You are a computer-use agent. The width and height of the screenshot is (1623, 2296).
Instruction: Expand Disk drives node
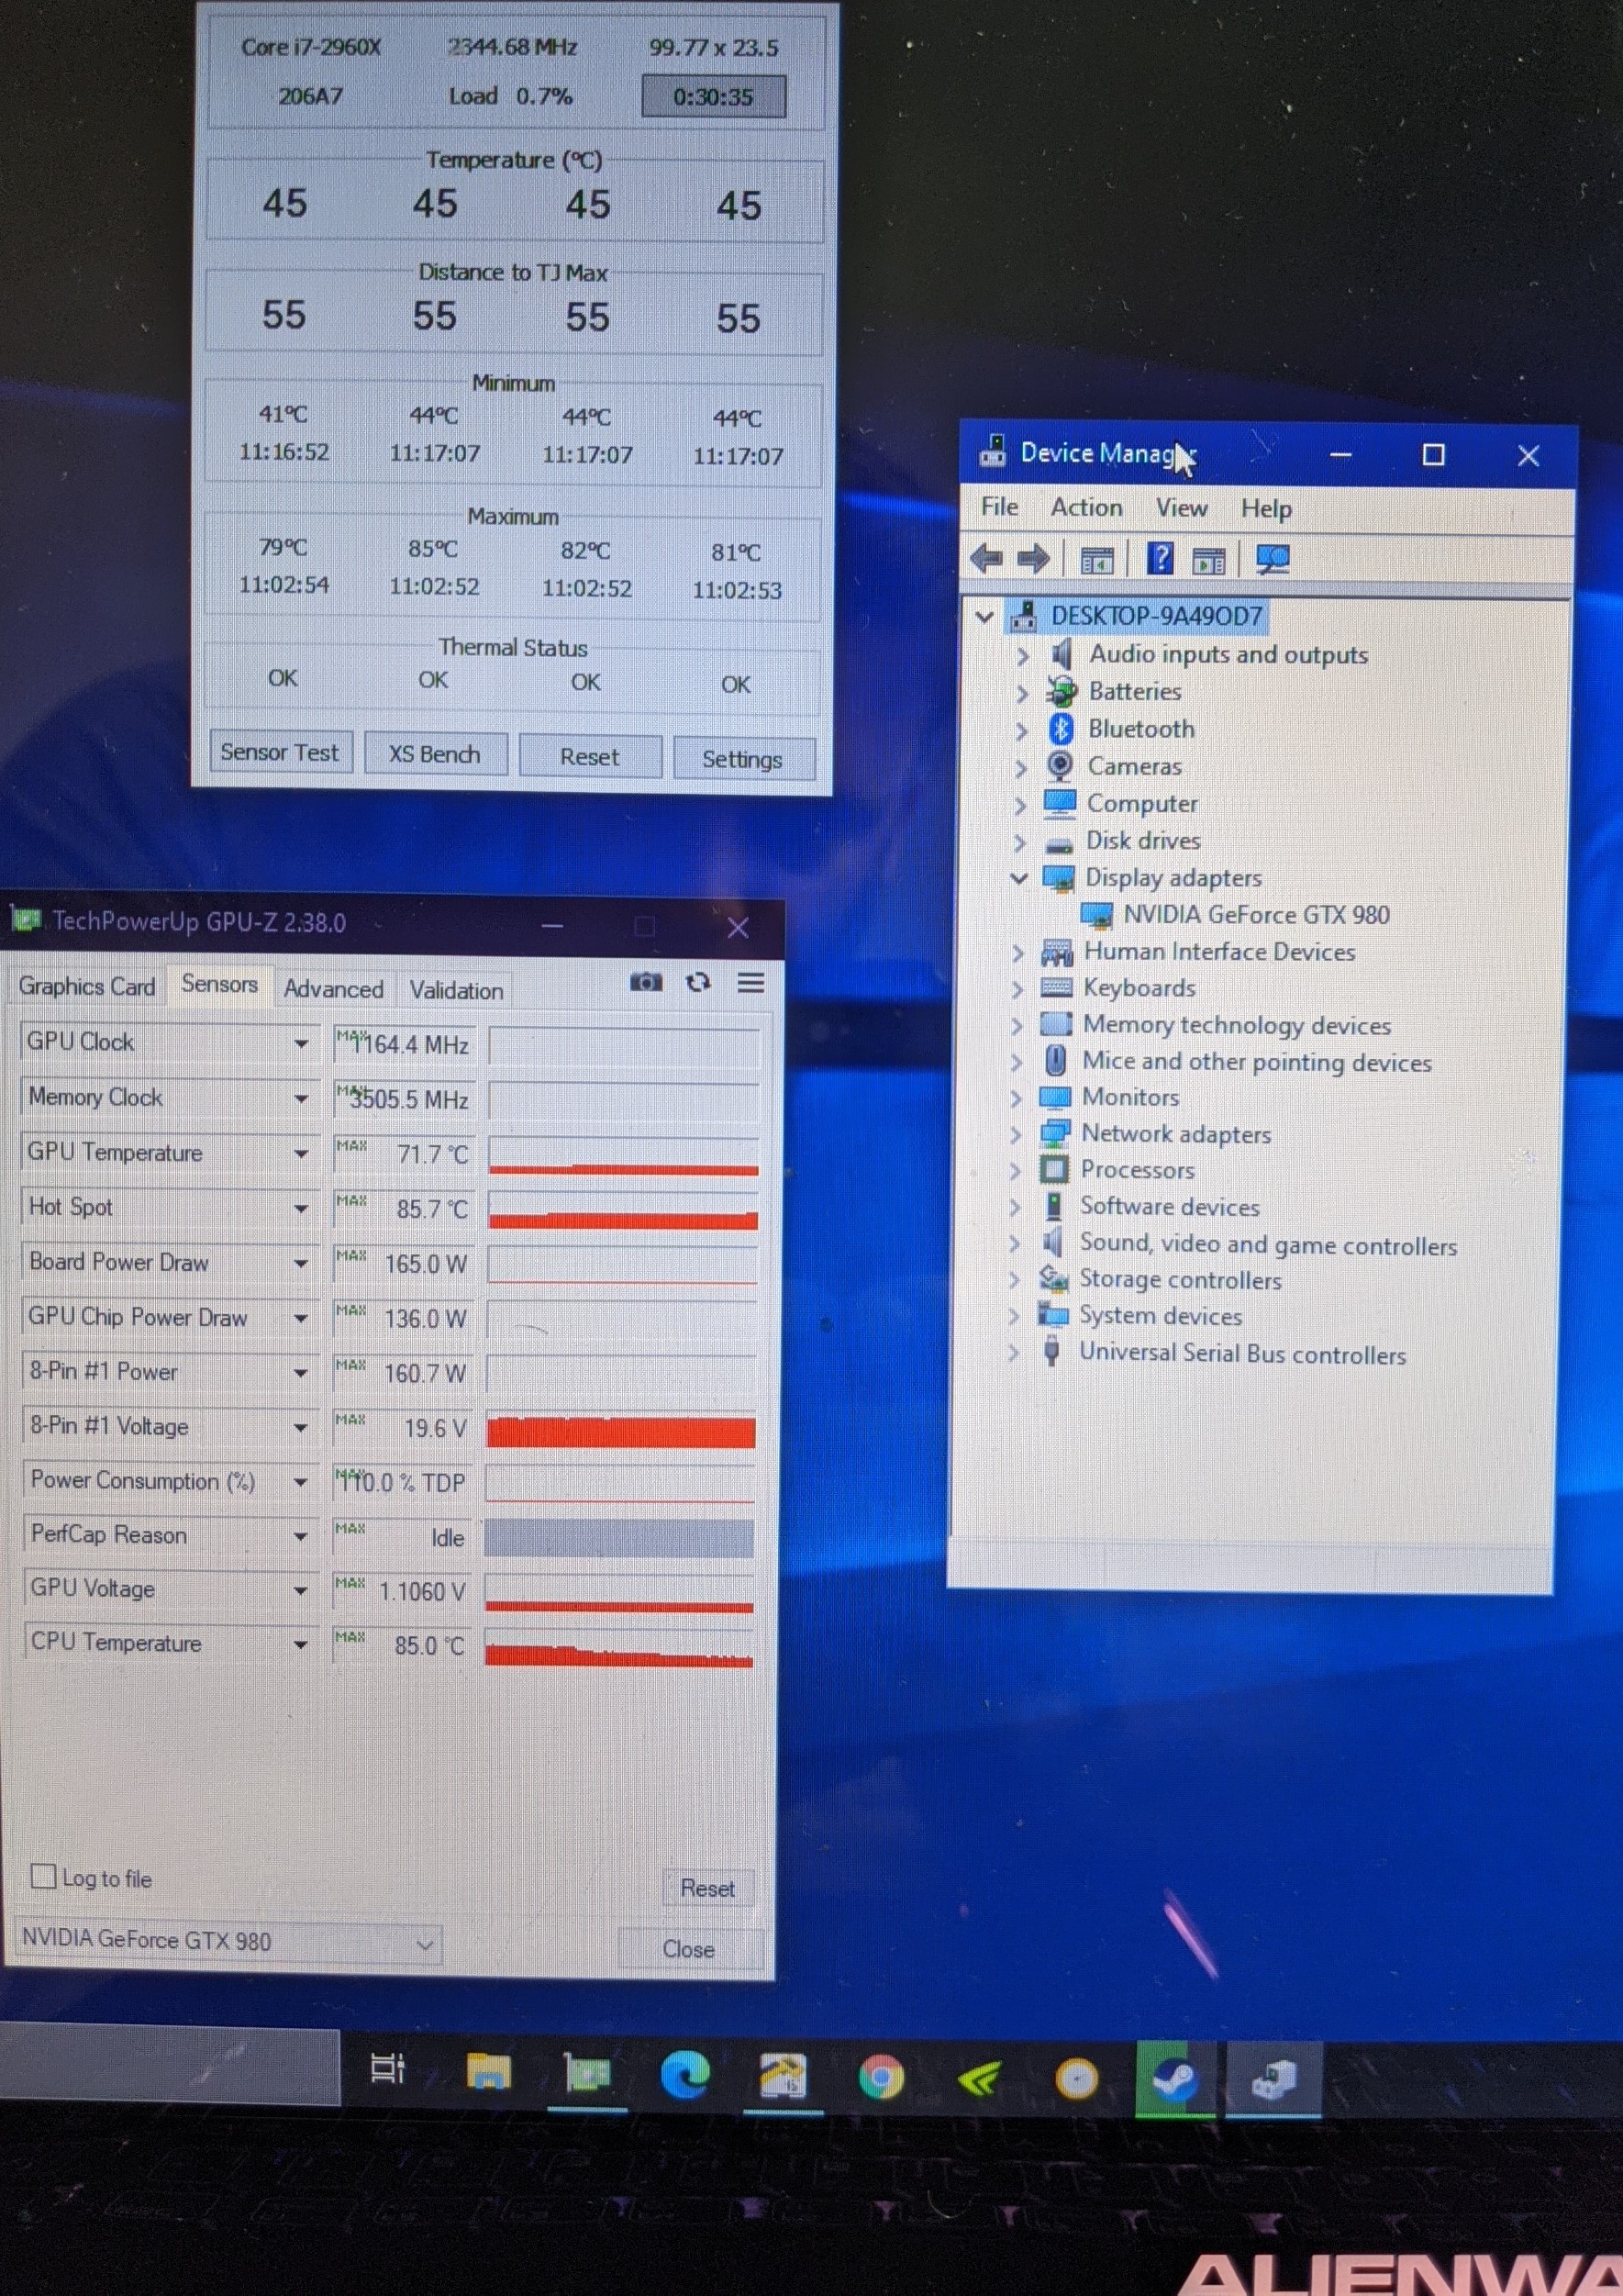click(1019, 842)
